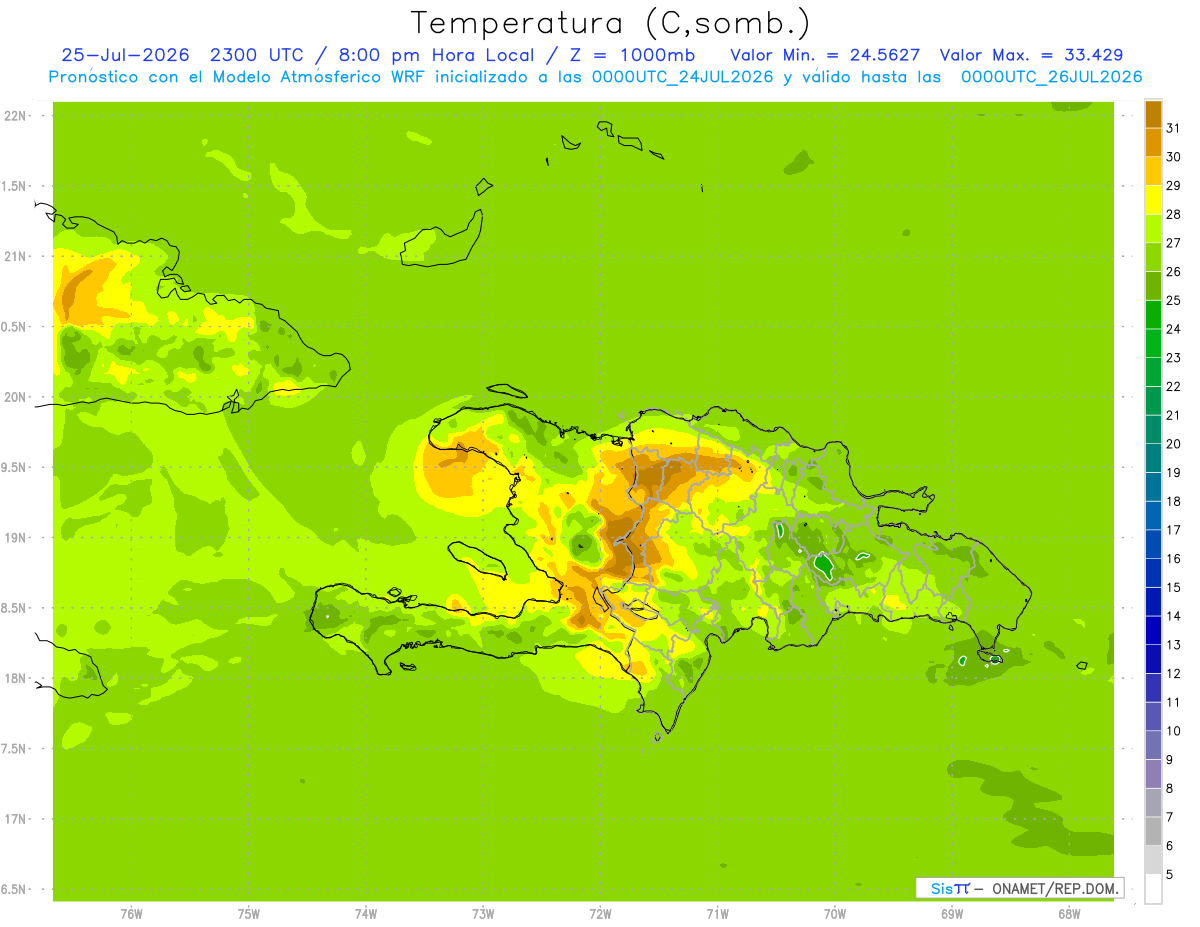Click the legend value '18'
The height and width of the screenshot is (927, 1200).
tap(1174, 501)
